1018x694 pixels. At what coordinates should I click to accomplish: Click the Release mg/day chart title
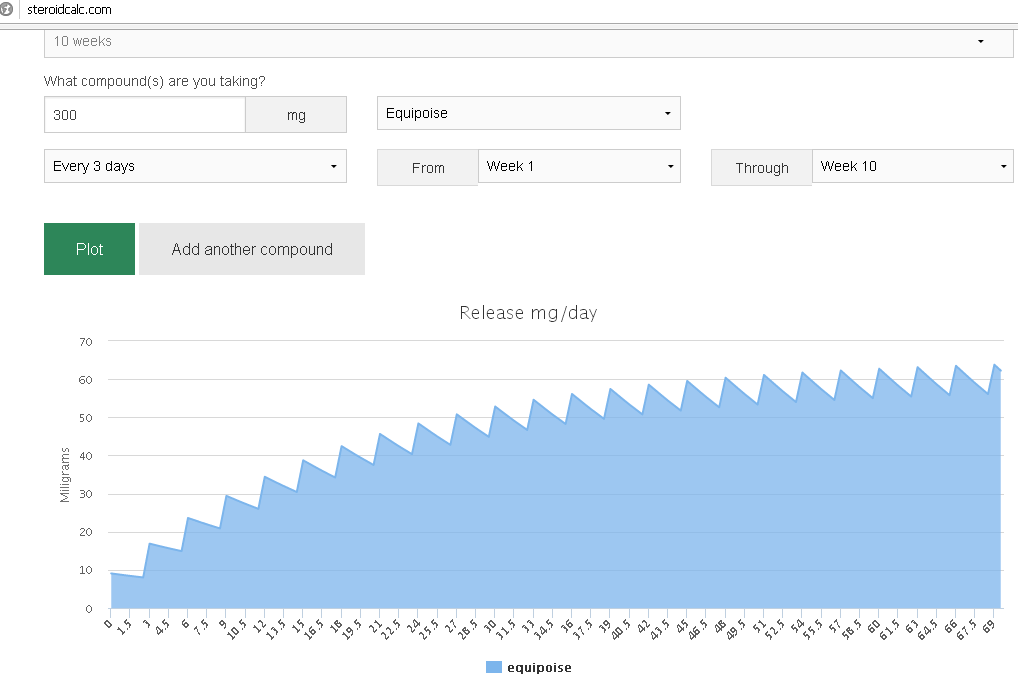[528, 313]
